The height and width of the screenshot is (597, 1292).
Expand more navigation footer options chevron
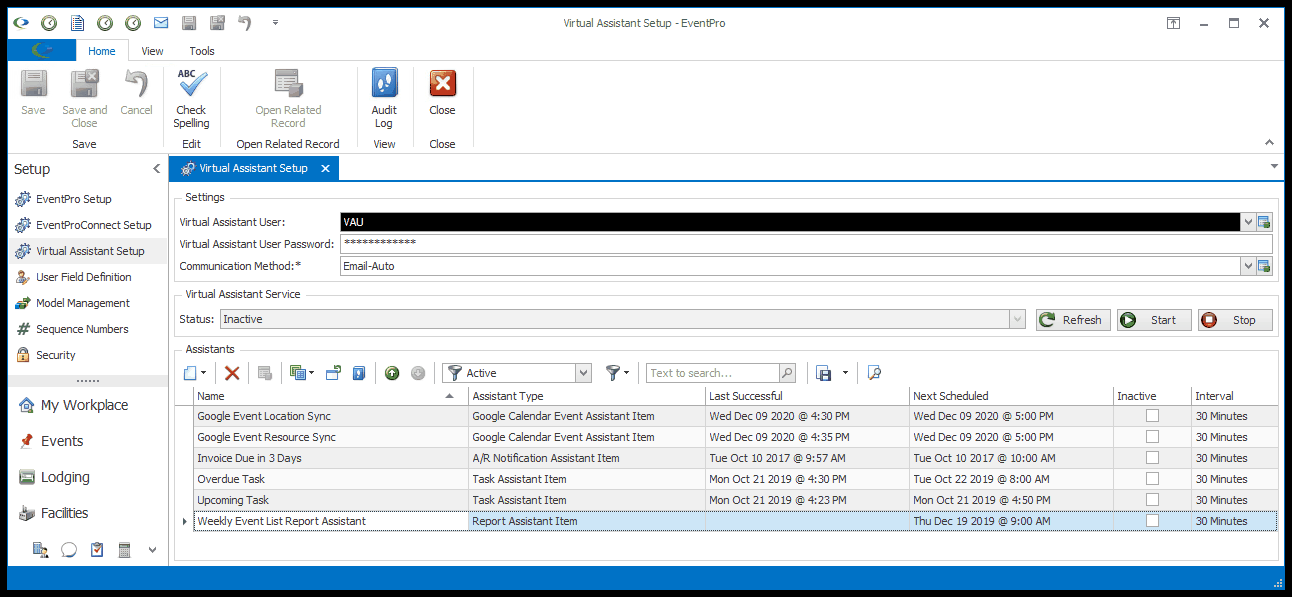152,549
